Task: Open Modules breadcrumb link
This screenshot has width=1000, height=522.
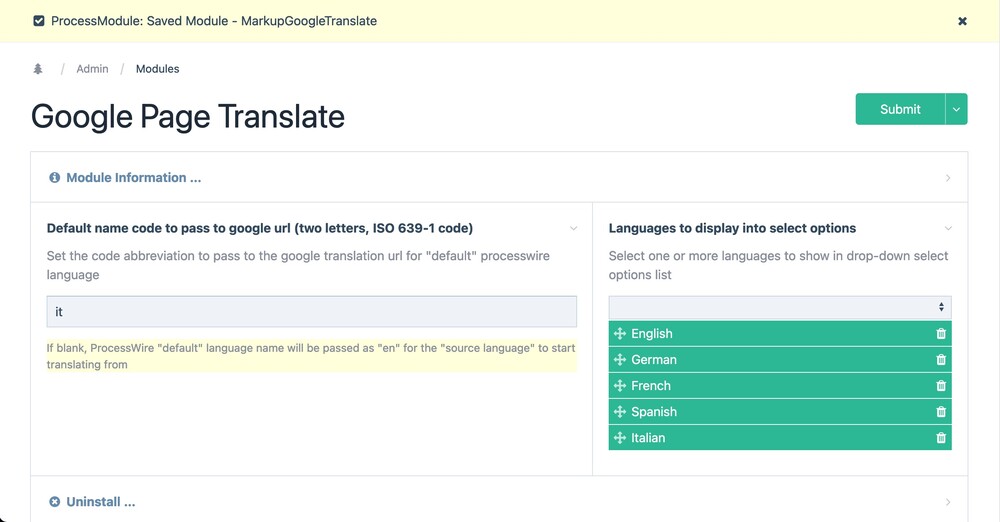Action: pyautogui.click(x=157, y=69)
